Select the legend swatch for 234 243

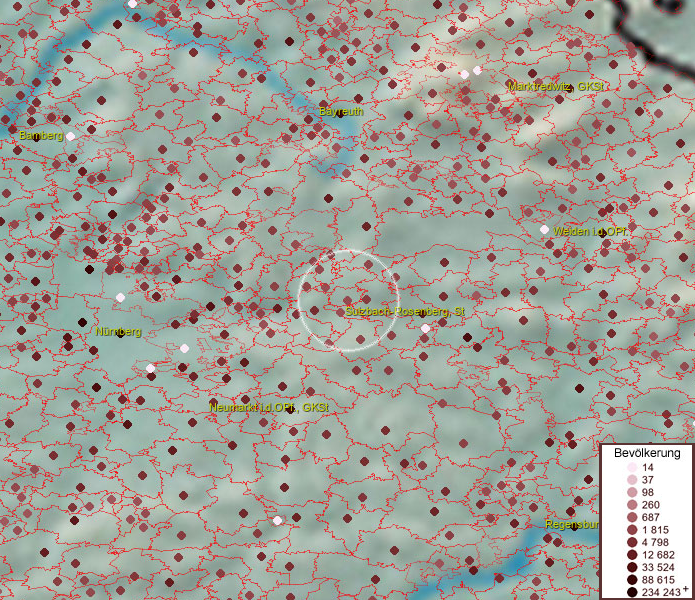tap(632, 592)
